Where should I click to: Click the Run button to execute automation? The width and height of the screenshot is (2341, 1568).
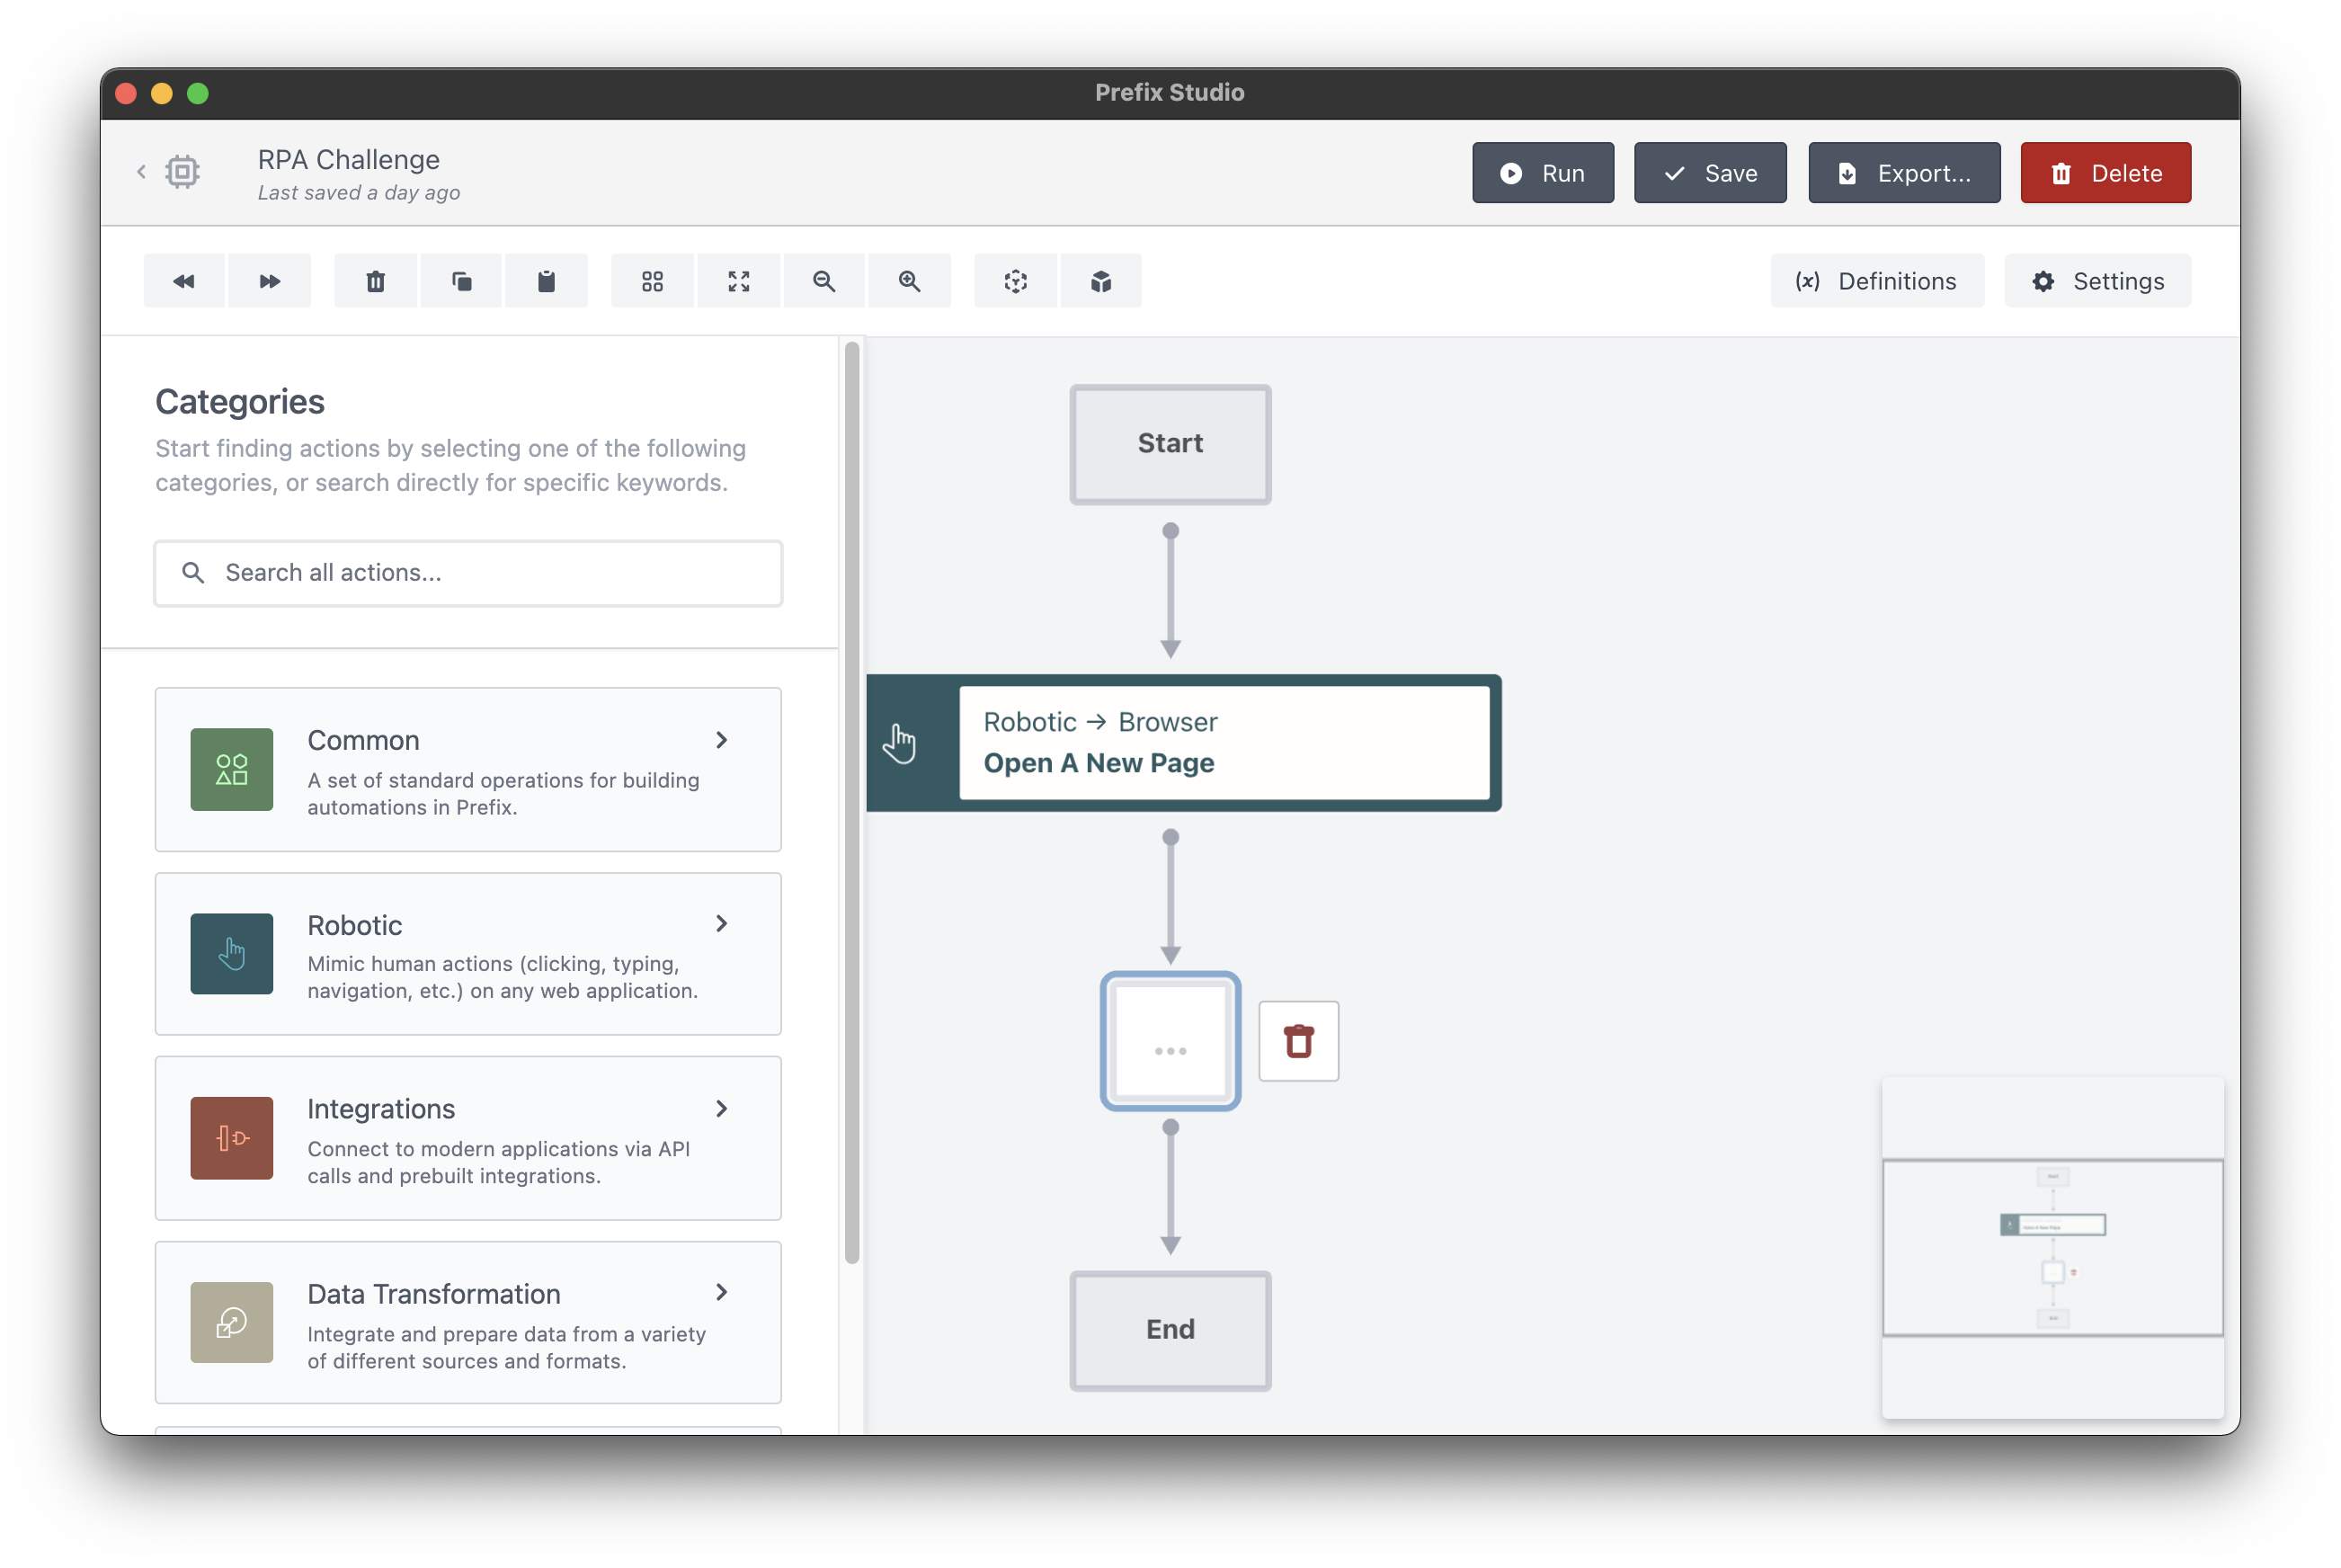pyautogui.click(x=1544, y=172)
